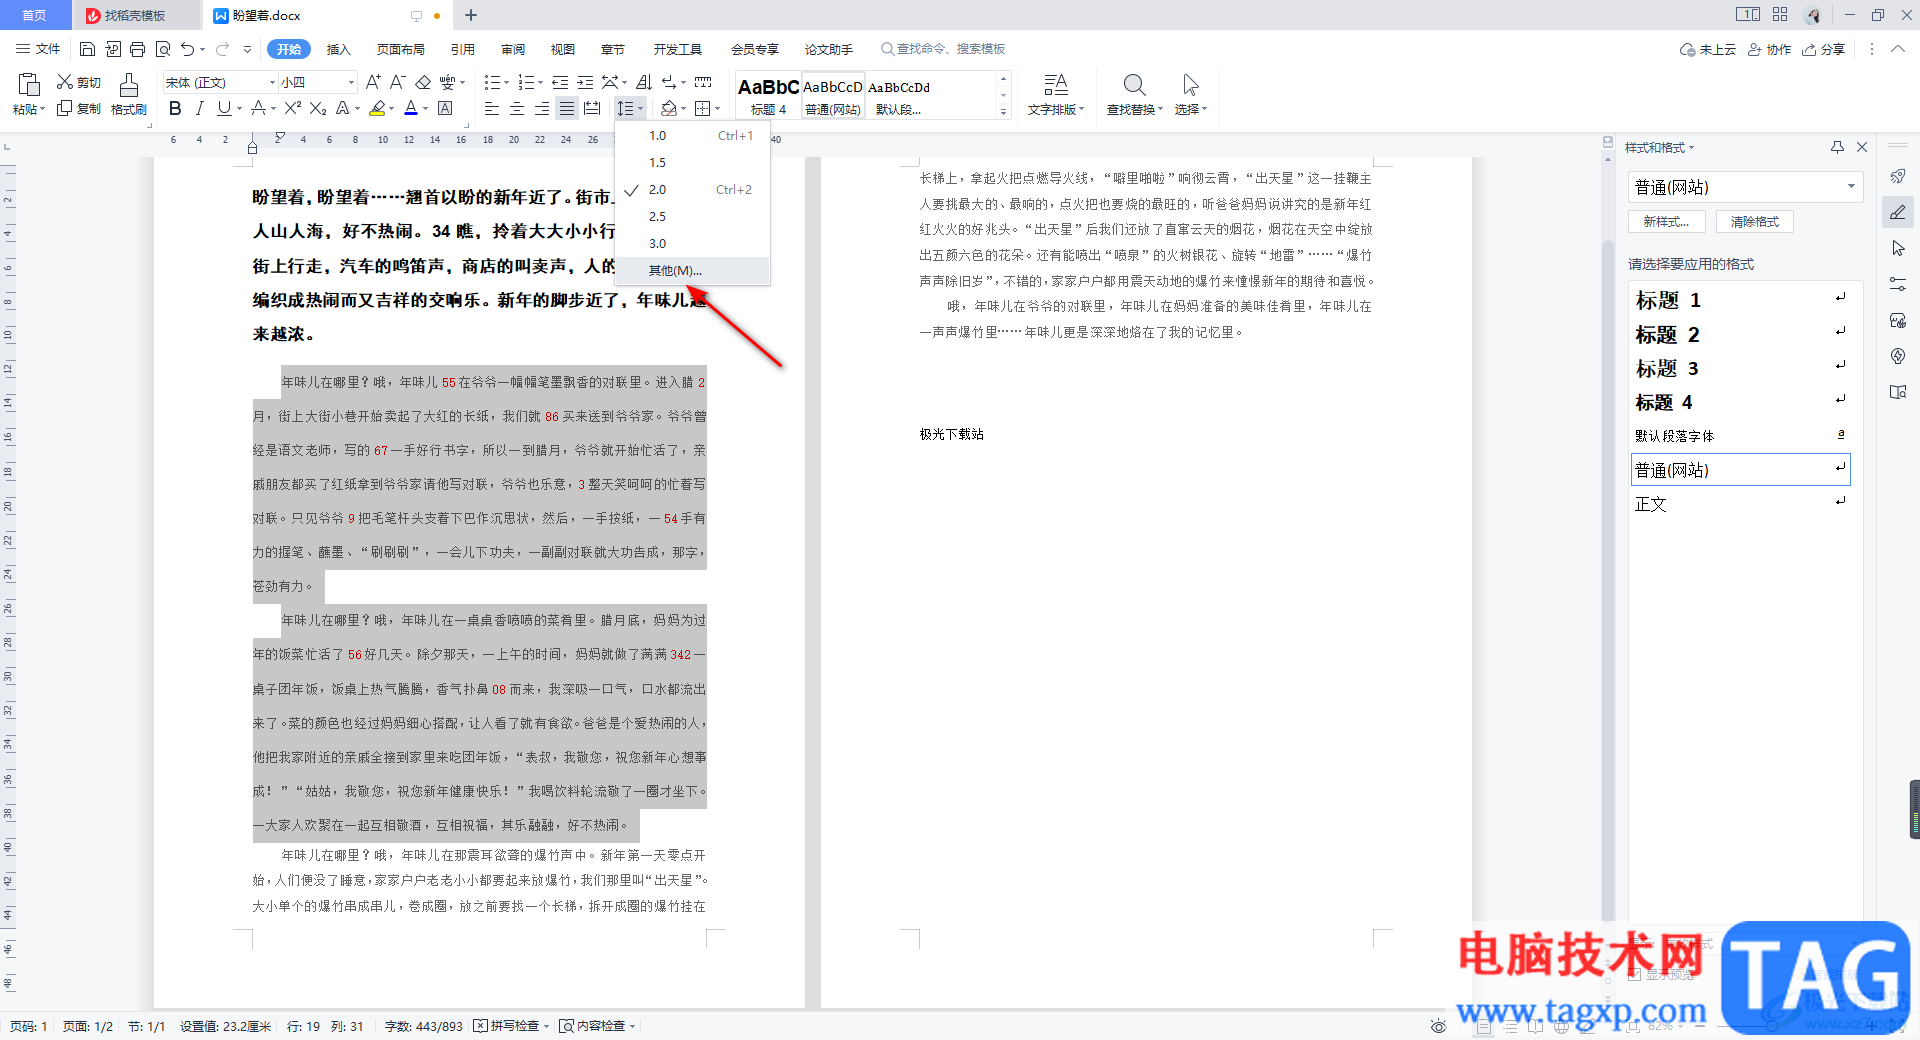Click the Select cursor tool
This screenshot has width=1920, height=1040.
[1190, 95]
